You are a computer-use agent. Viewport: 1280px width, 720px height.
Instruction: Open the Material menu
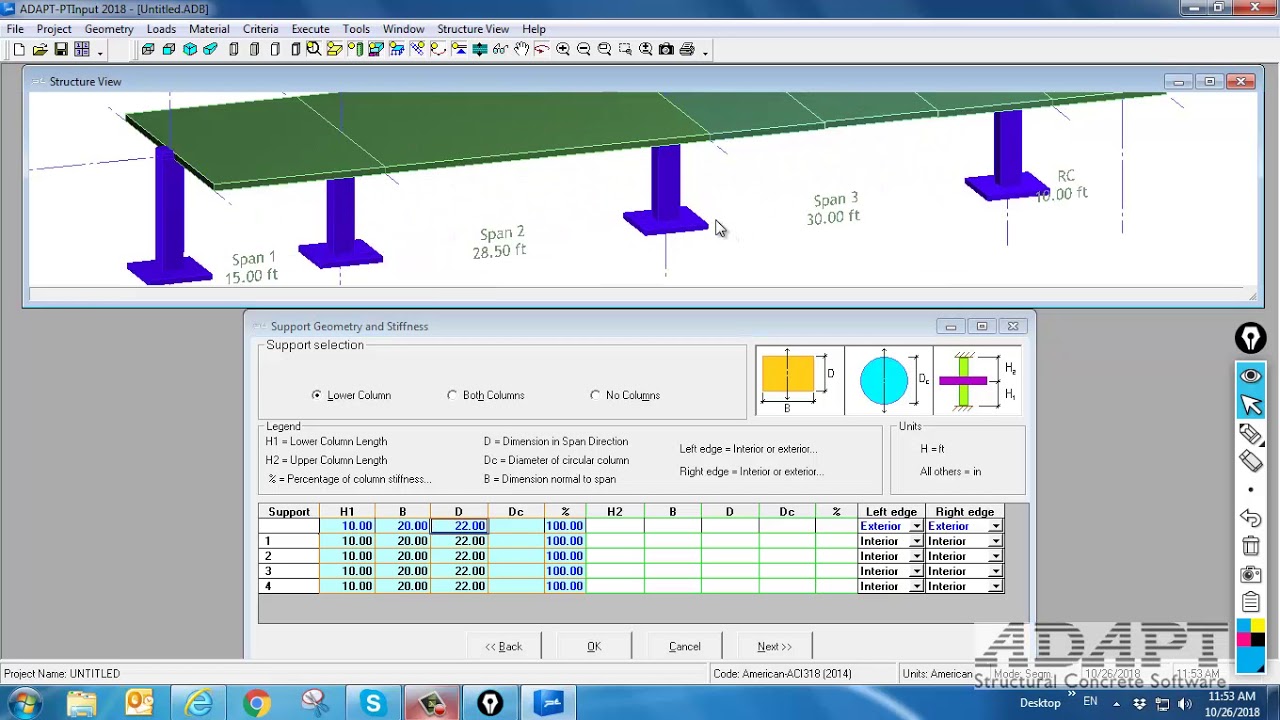209,29
